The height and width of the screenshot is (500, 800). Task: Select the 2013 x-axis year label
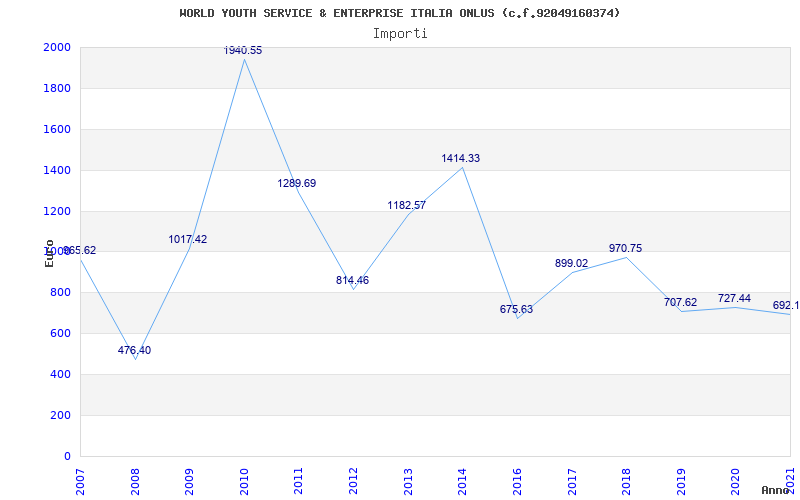coord(408,481)
